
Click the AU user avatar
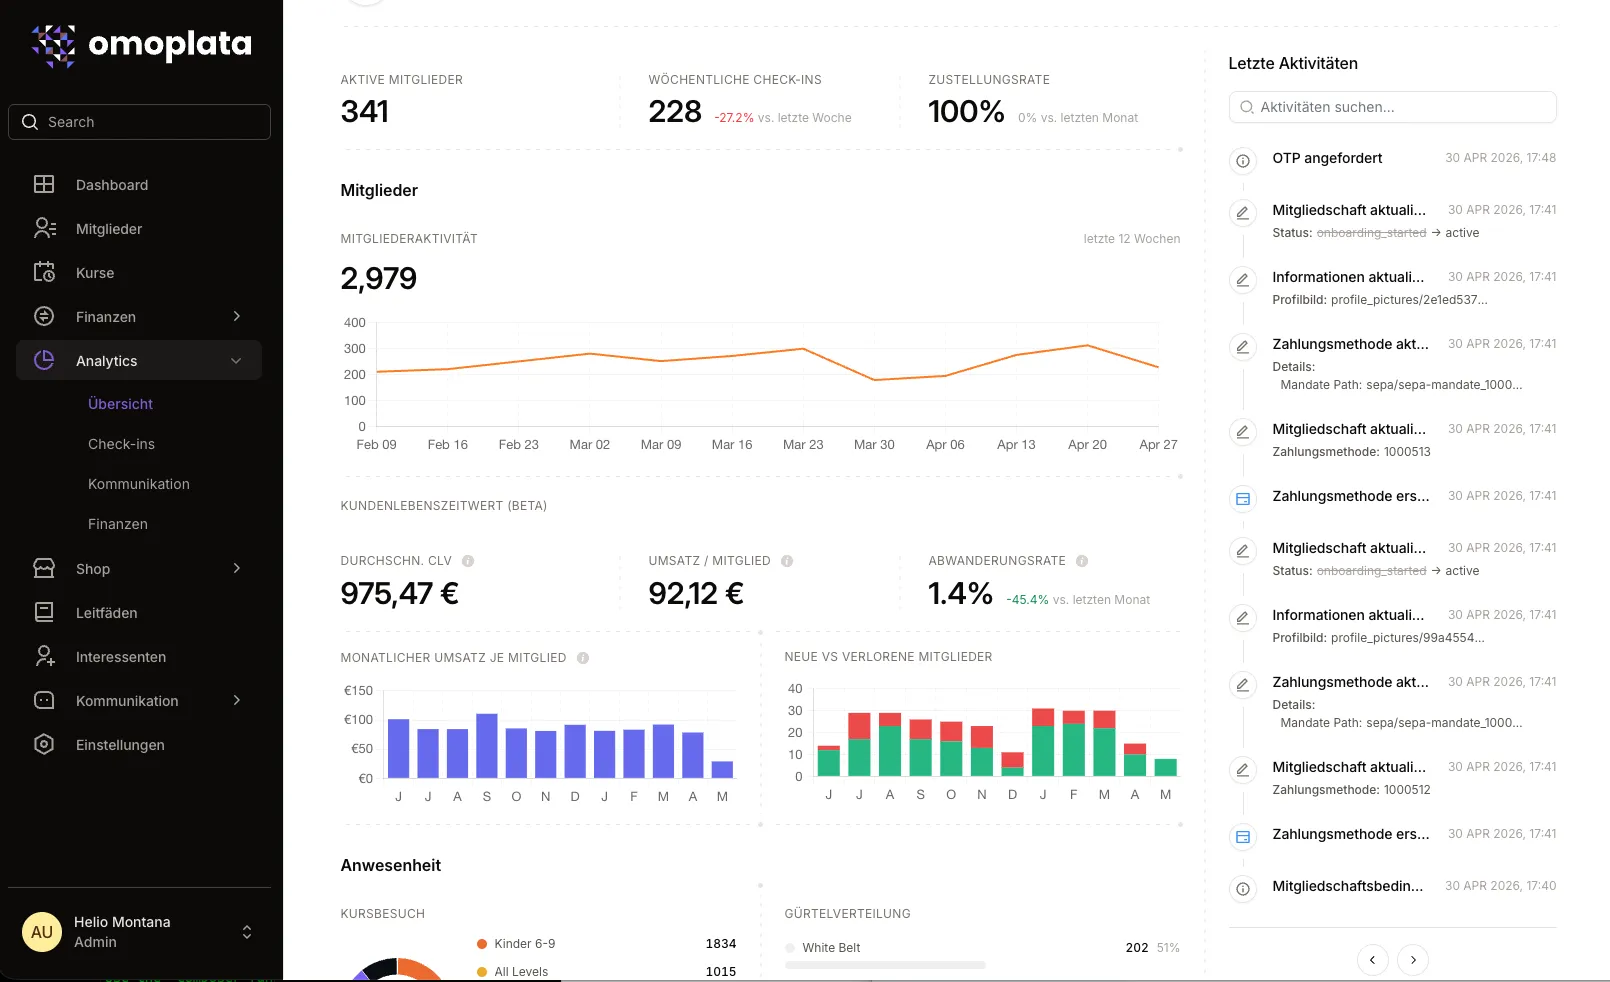[42, 932]
